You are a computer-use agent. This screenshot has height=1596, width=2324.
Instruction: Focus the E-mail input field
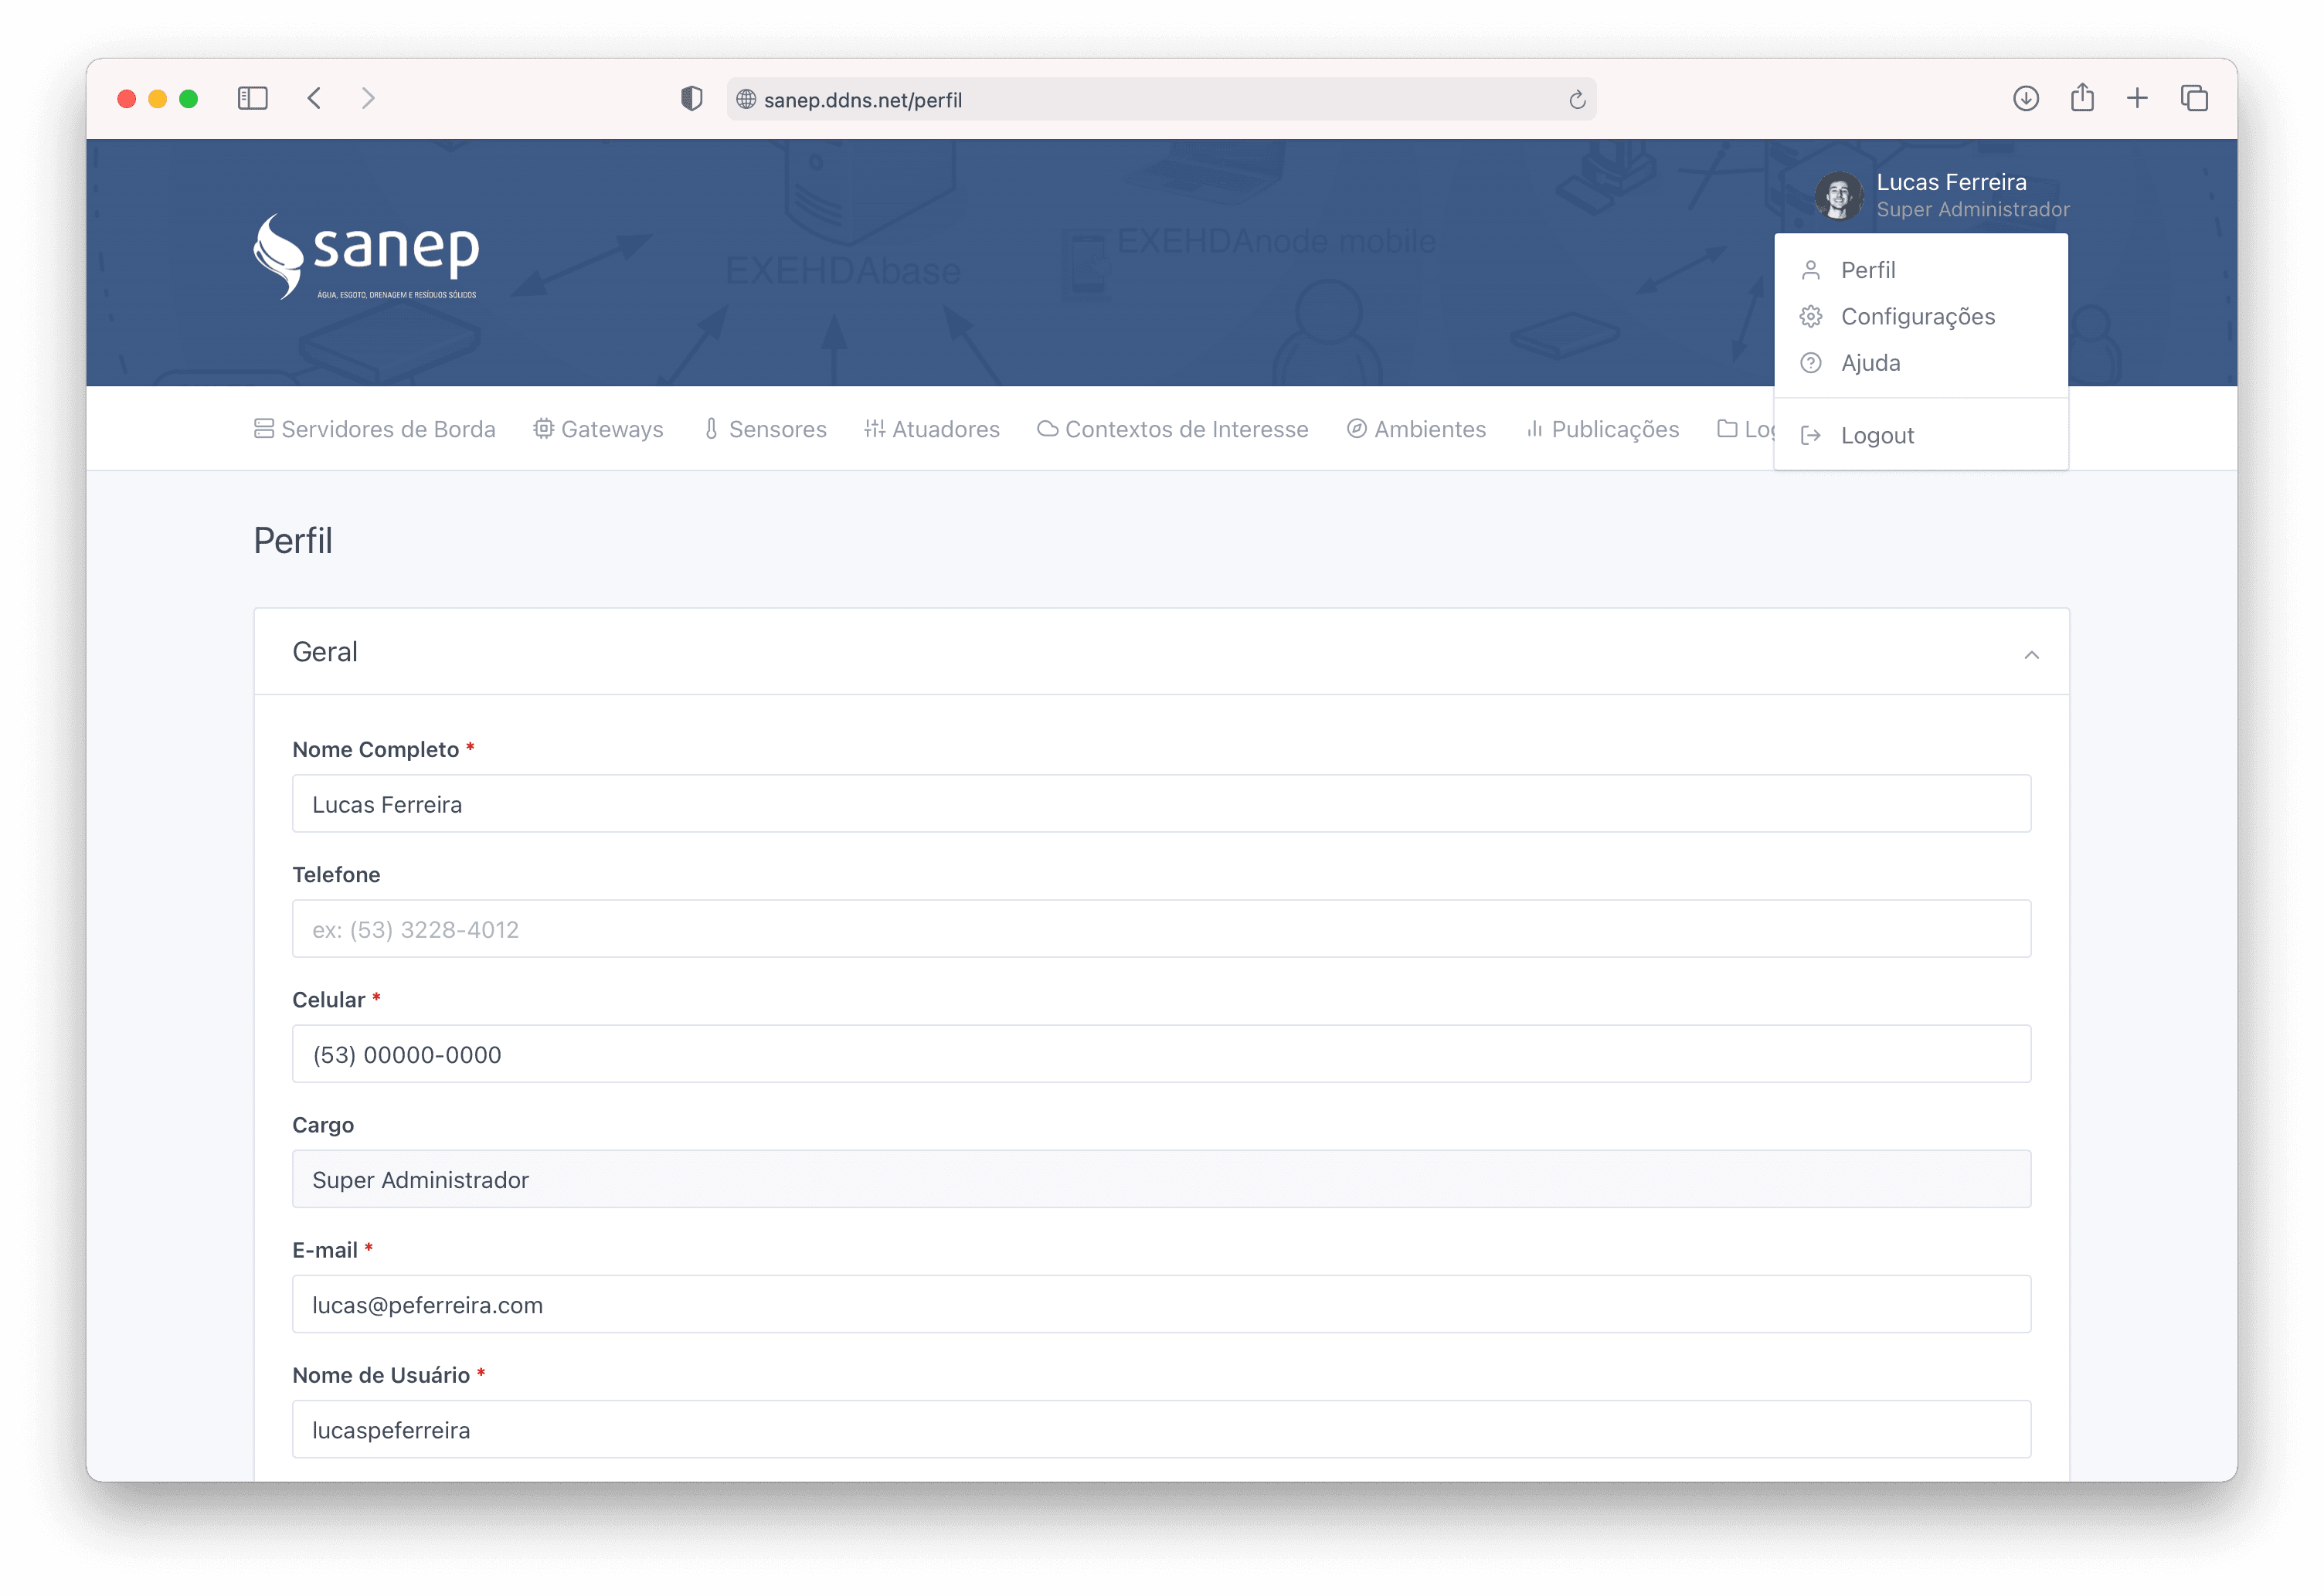1160,1304
